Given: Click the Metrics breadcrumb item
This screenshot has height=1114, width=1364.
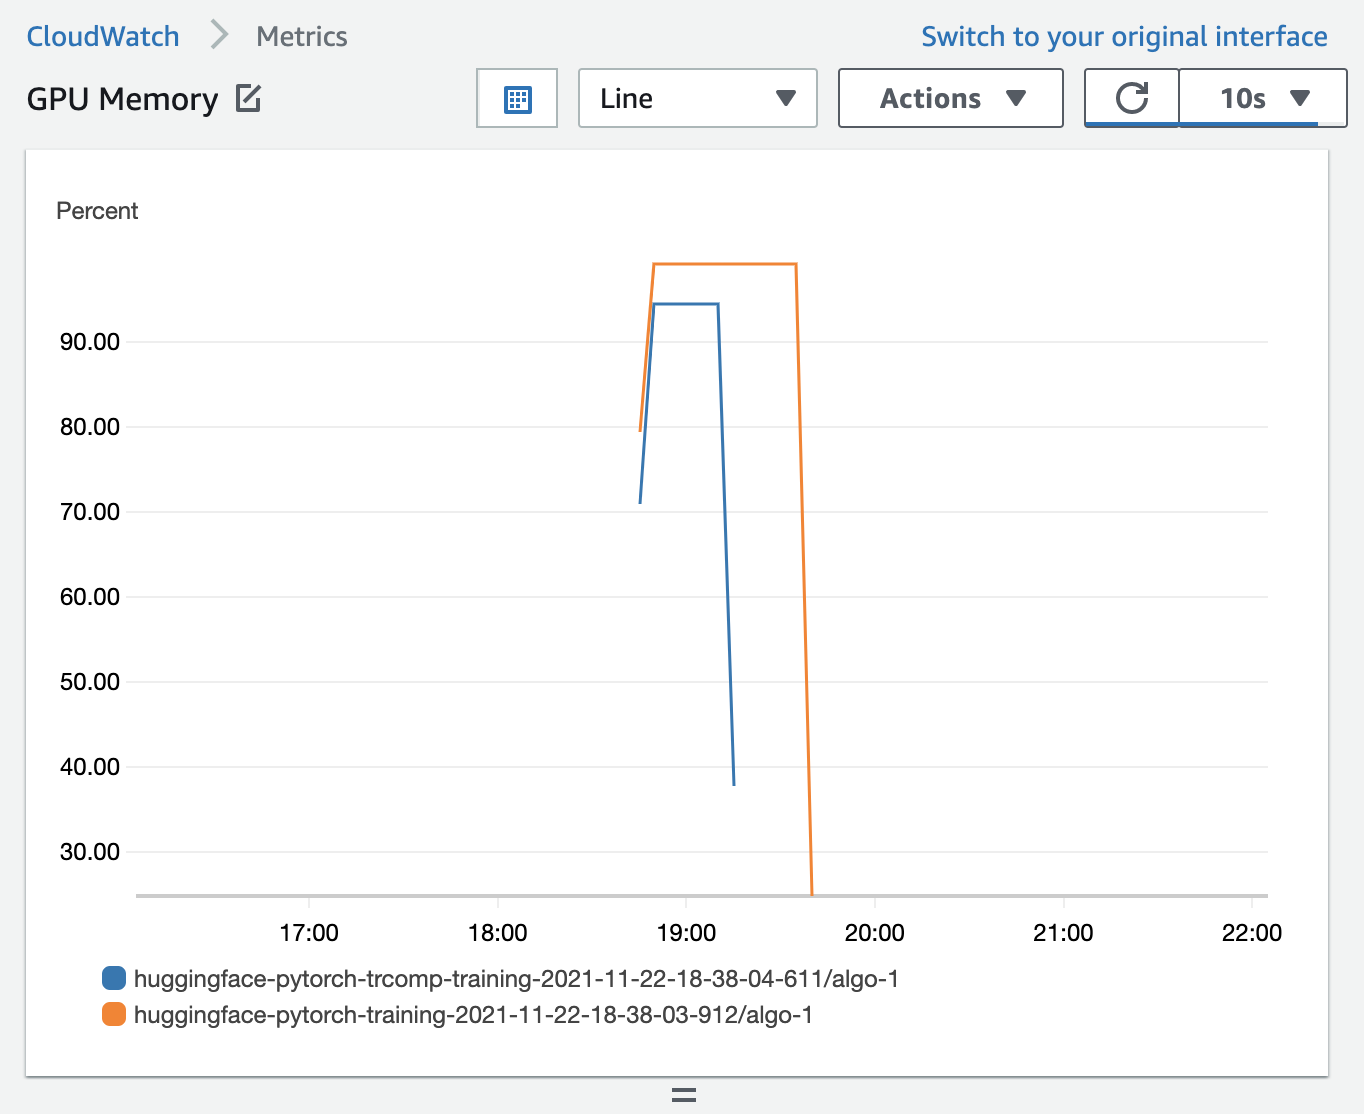Looking at the screenshot, I should (302, 36).
